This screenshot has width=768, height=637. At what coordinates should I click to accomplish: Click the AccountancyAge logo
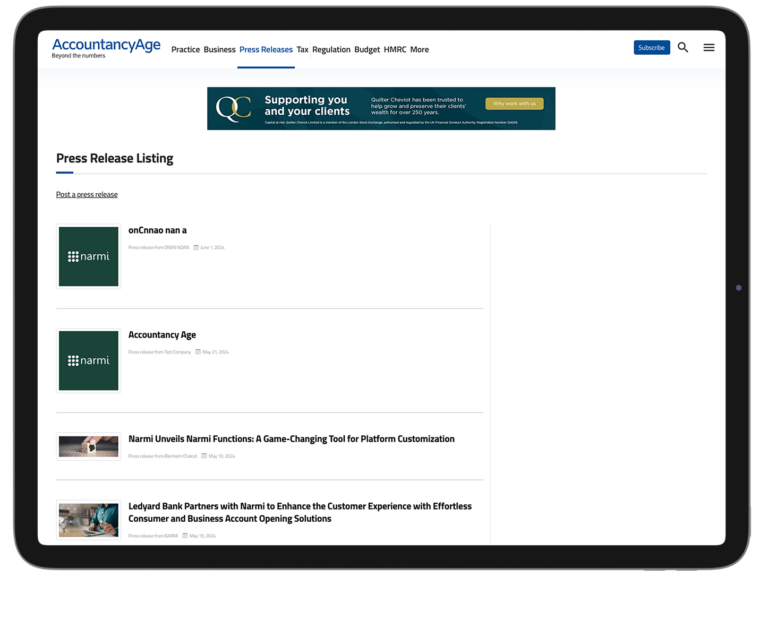coord(106,47)
